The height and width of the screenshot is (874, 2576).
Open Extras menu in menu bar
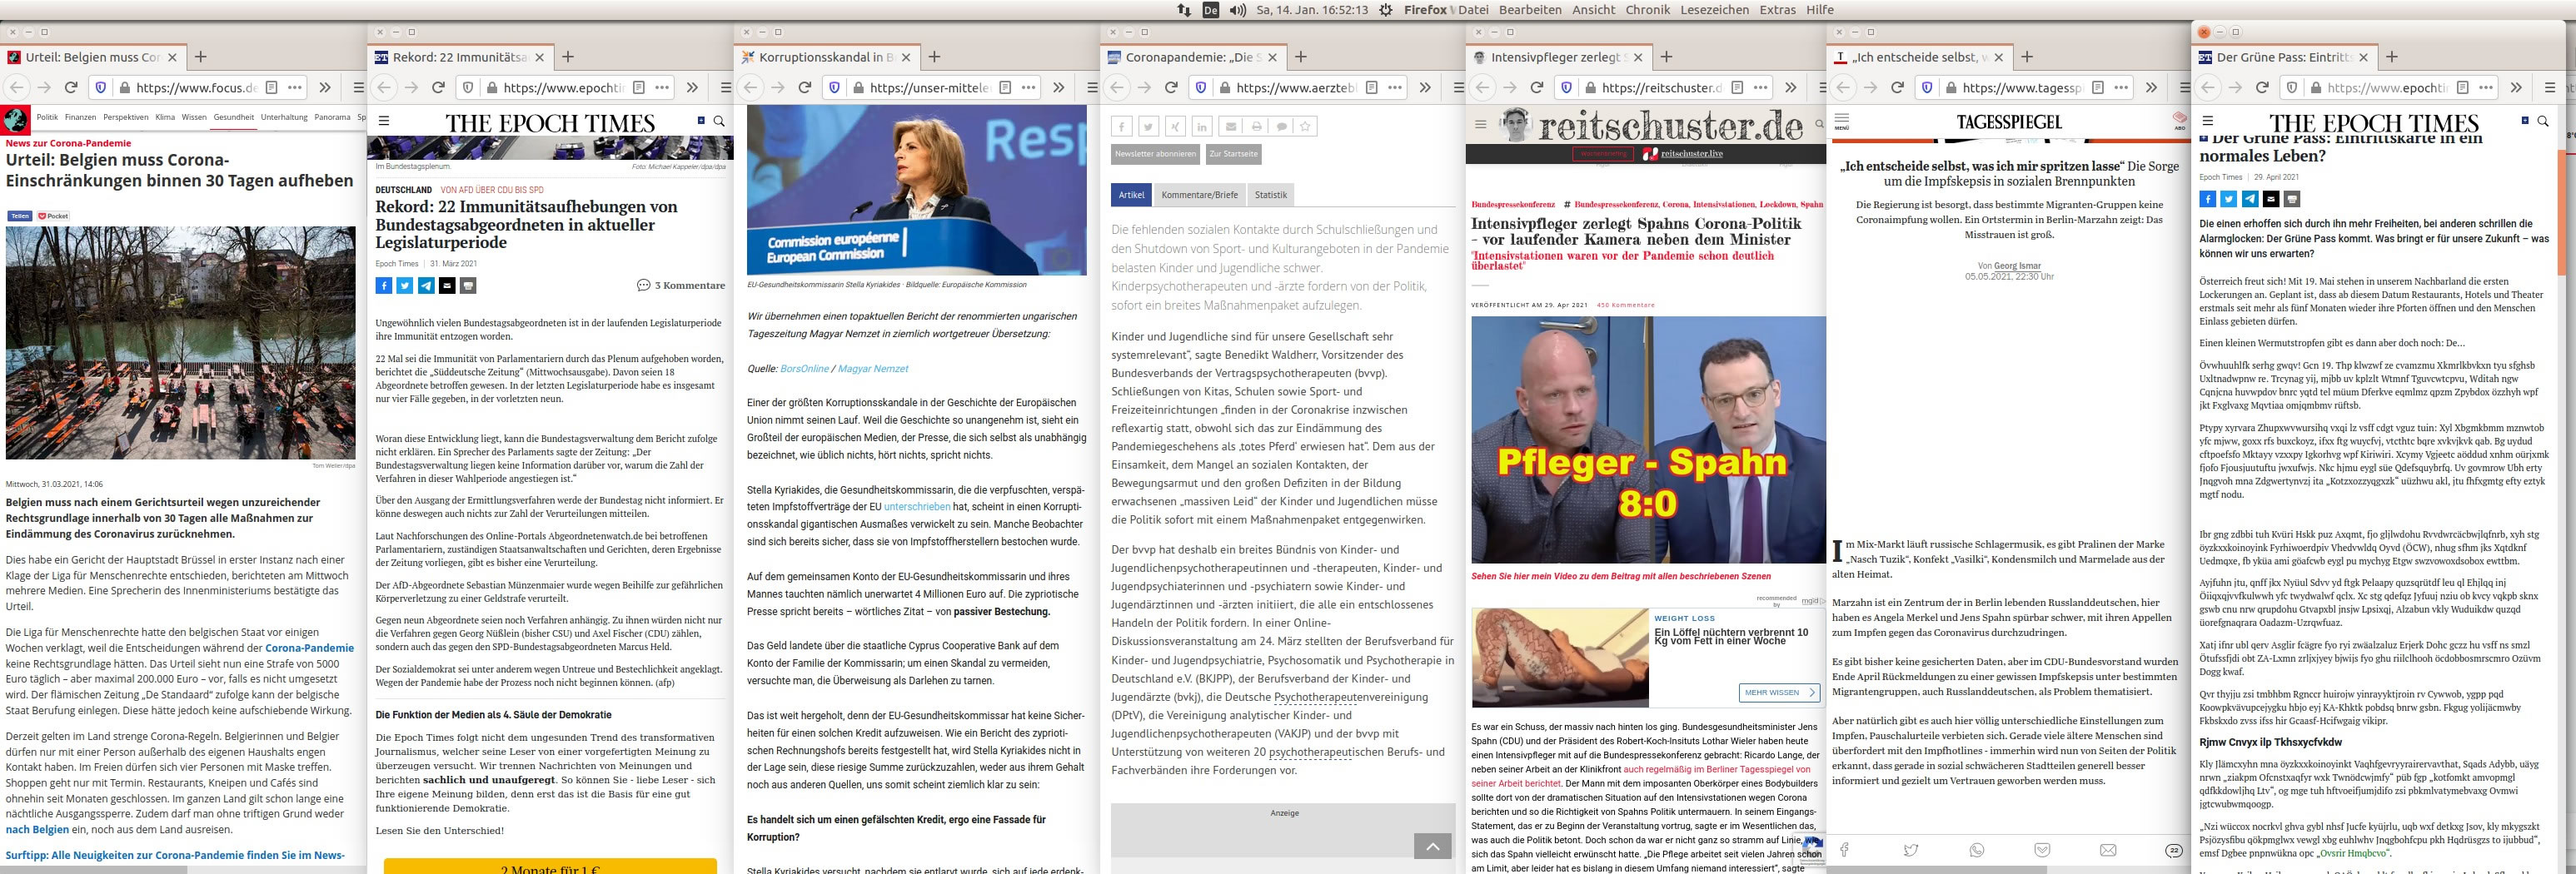point(1777,10)
